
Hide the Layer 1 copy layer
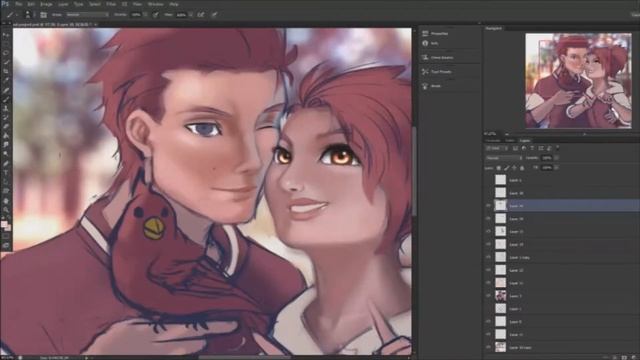(488, 257)
